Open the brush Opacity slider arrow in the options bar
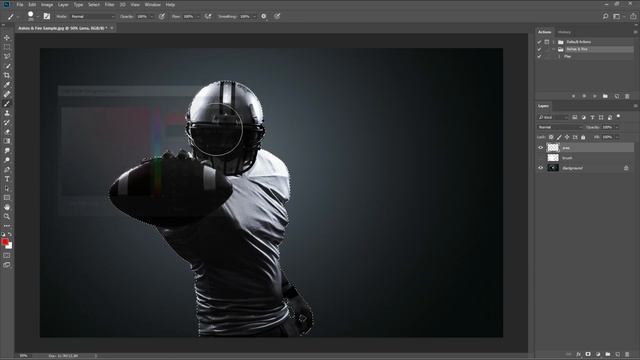640x360 pixels. (x=152, y=17)
